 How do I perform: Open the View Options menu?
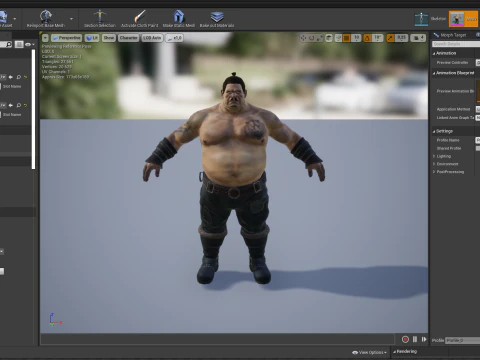pyautogui.click(x=370, y=352)
